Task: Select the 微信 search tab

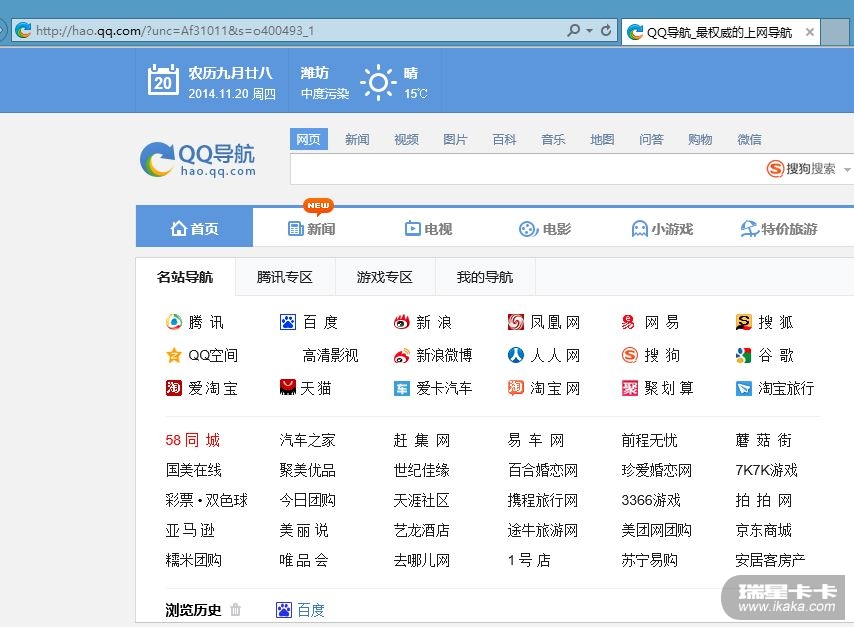Action: click(x=749, y=139)
